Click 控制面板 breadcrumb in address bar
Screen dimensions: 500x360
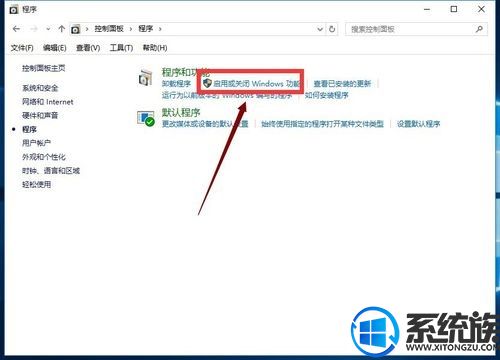109,29
